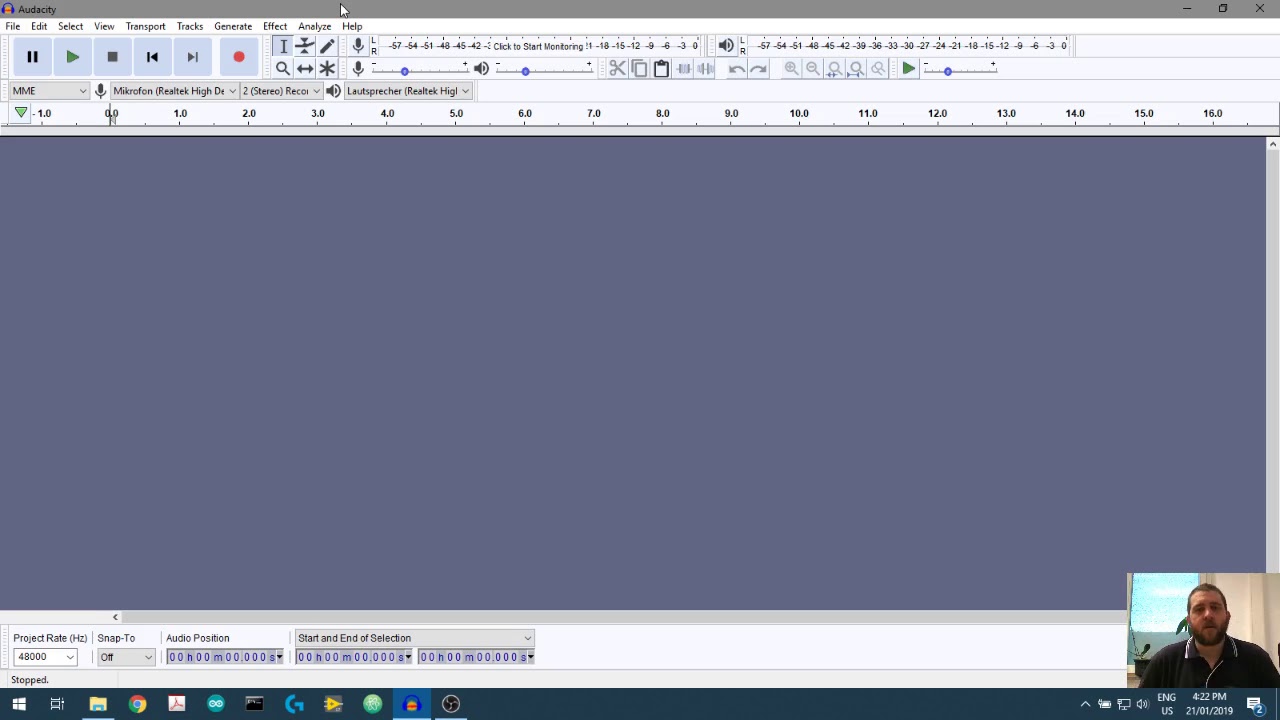
Task: Click the Cut (scissors) icon
Action: tap(617, 68)
